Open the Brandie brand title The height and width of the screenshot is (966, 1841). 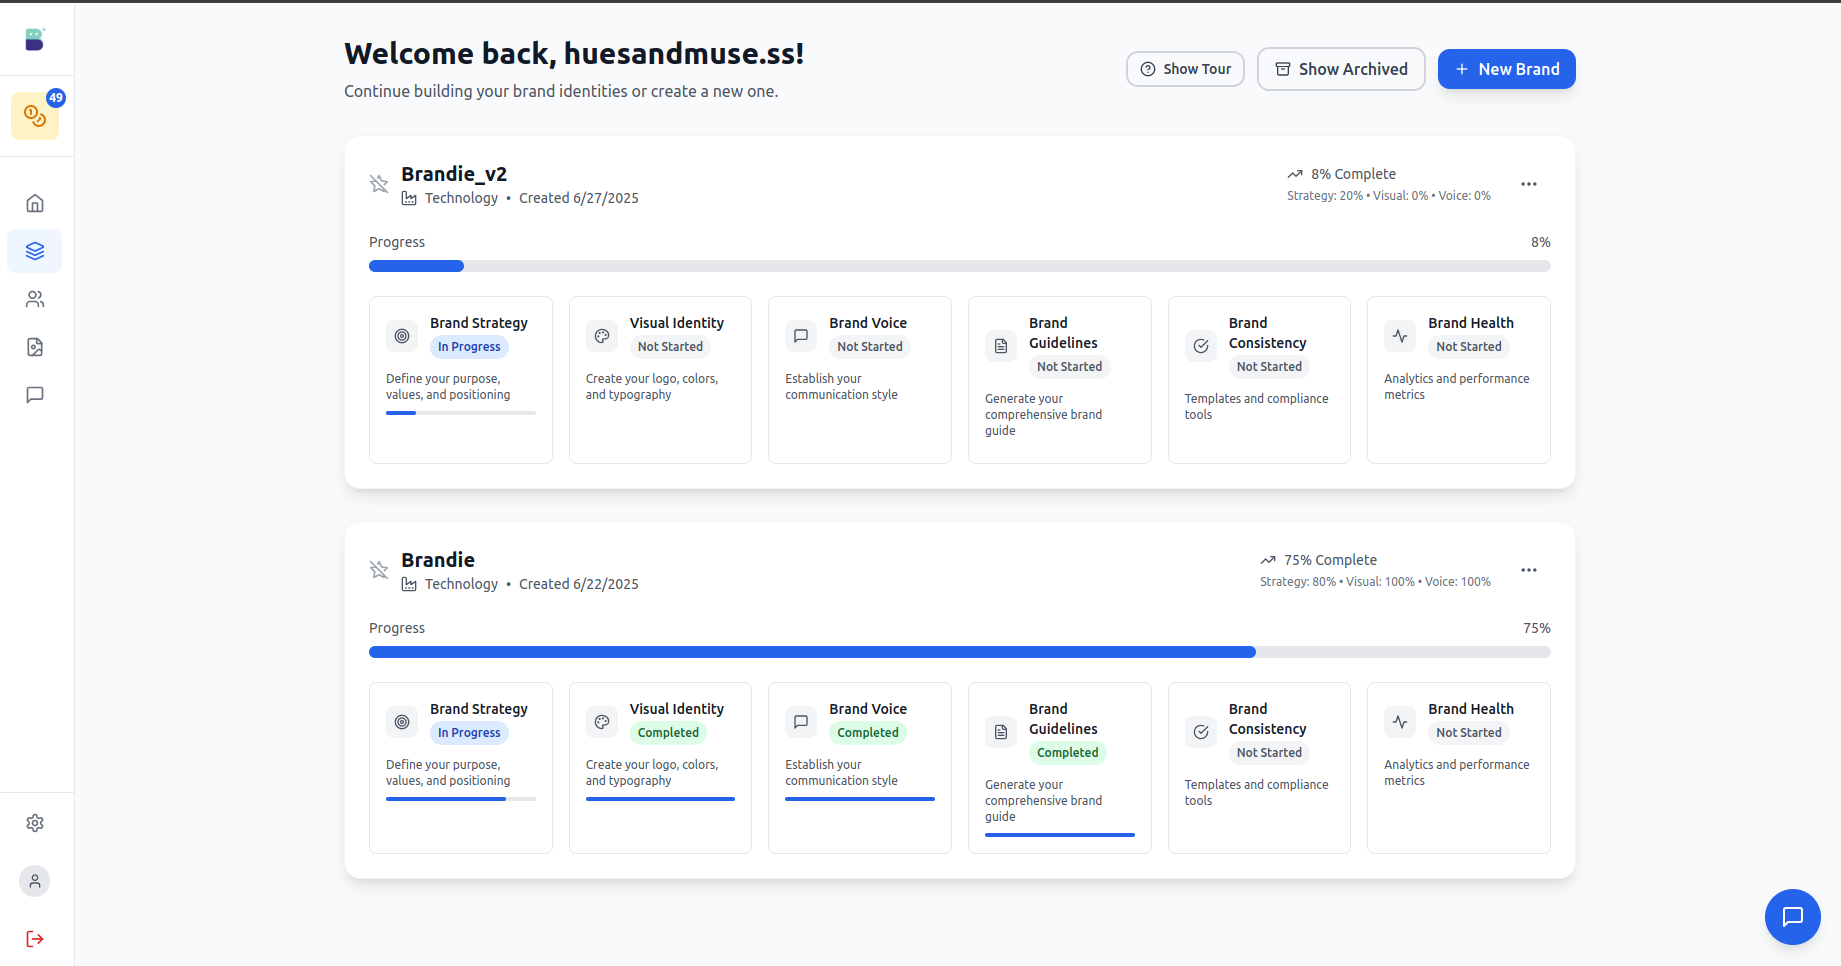pyautogui.click(x=438, y=560)
